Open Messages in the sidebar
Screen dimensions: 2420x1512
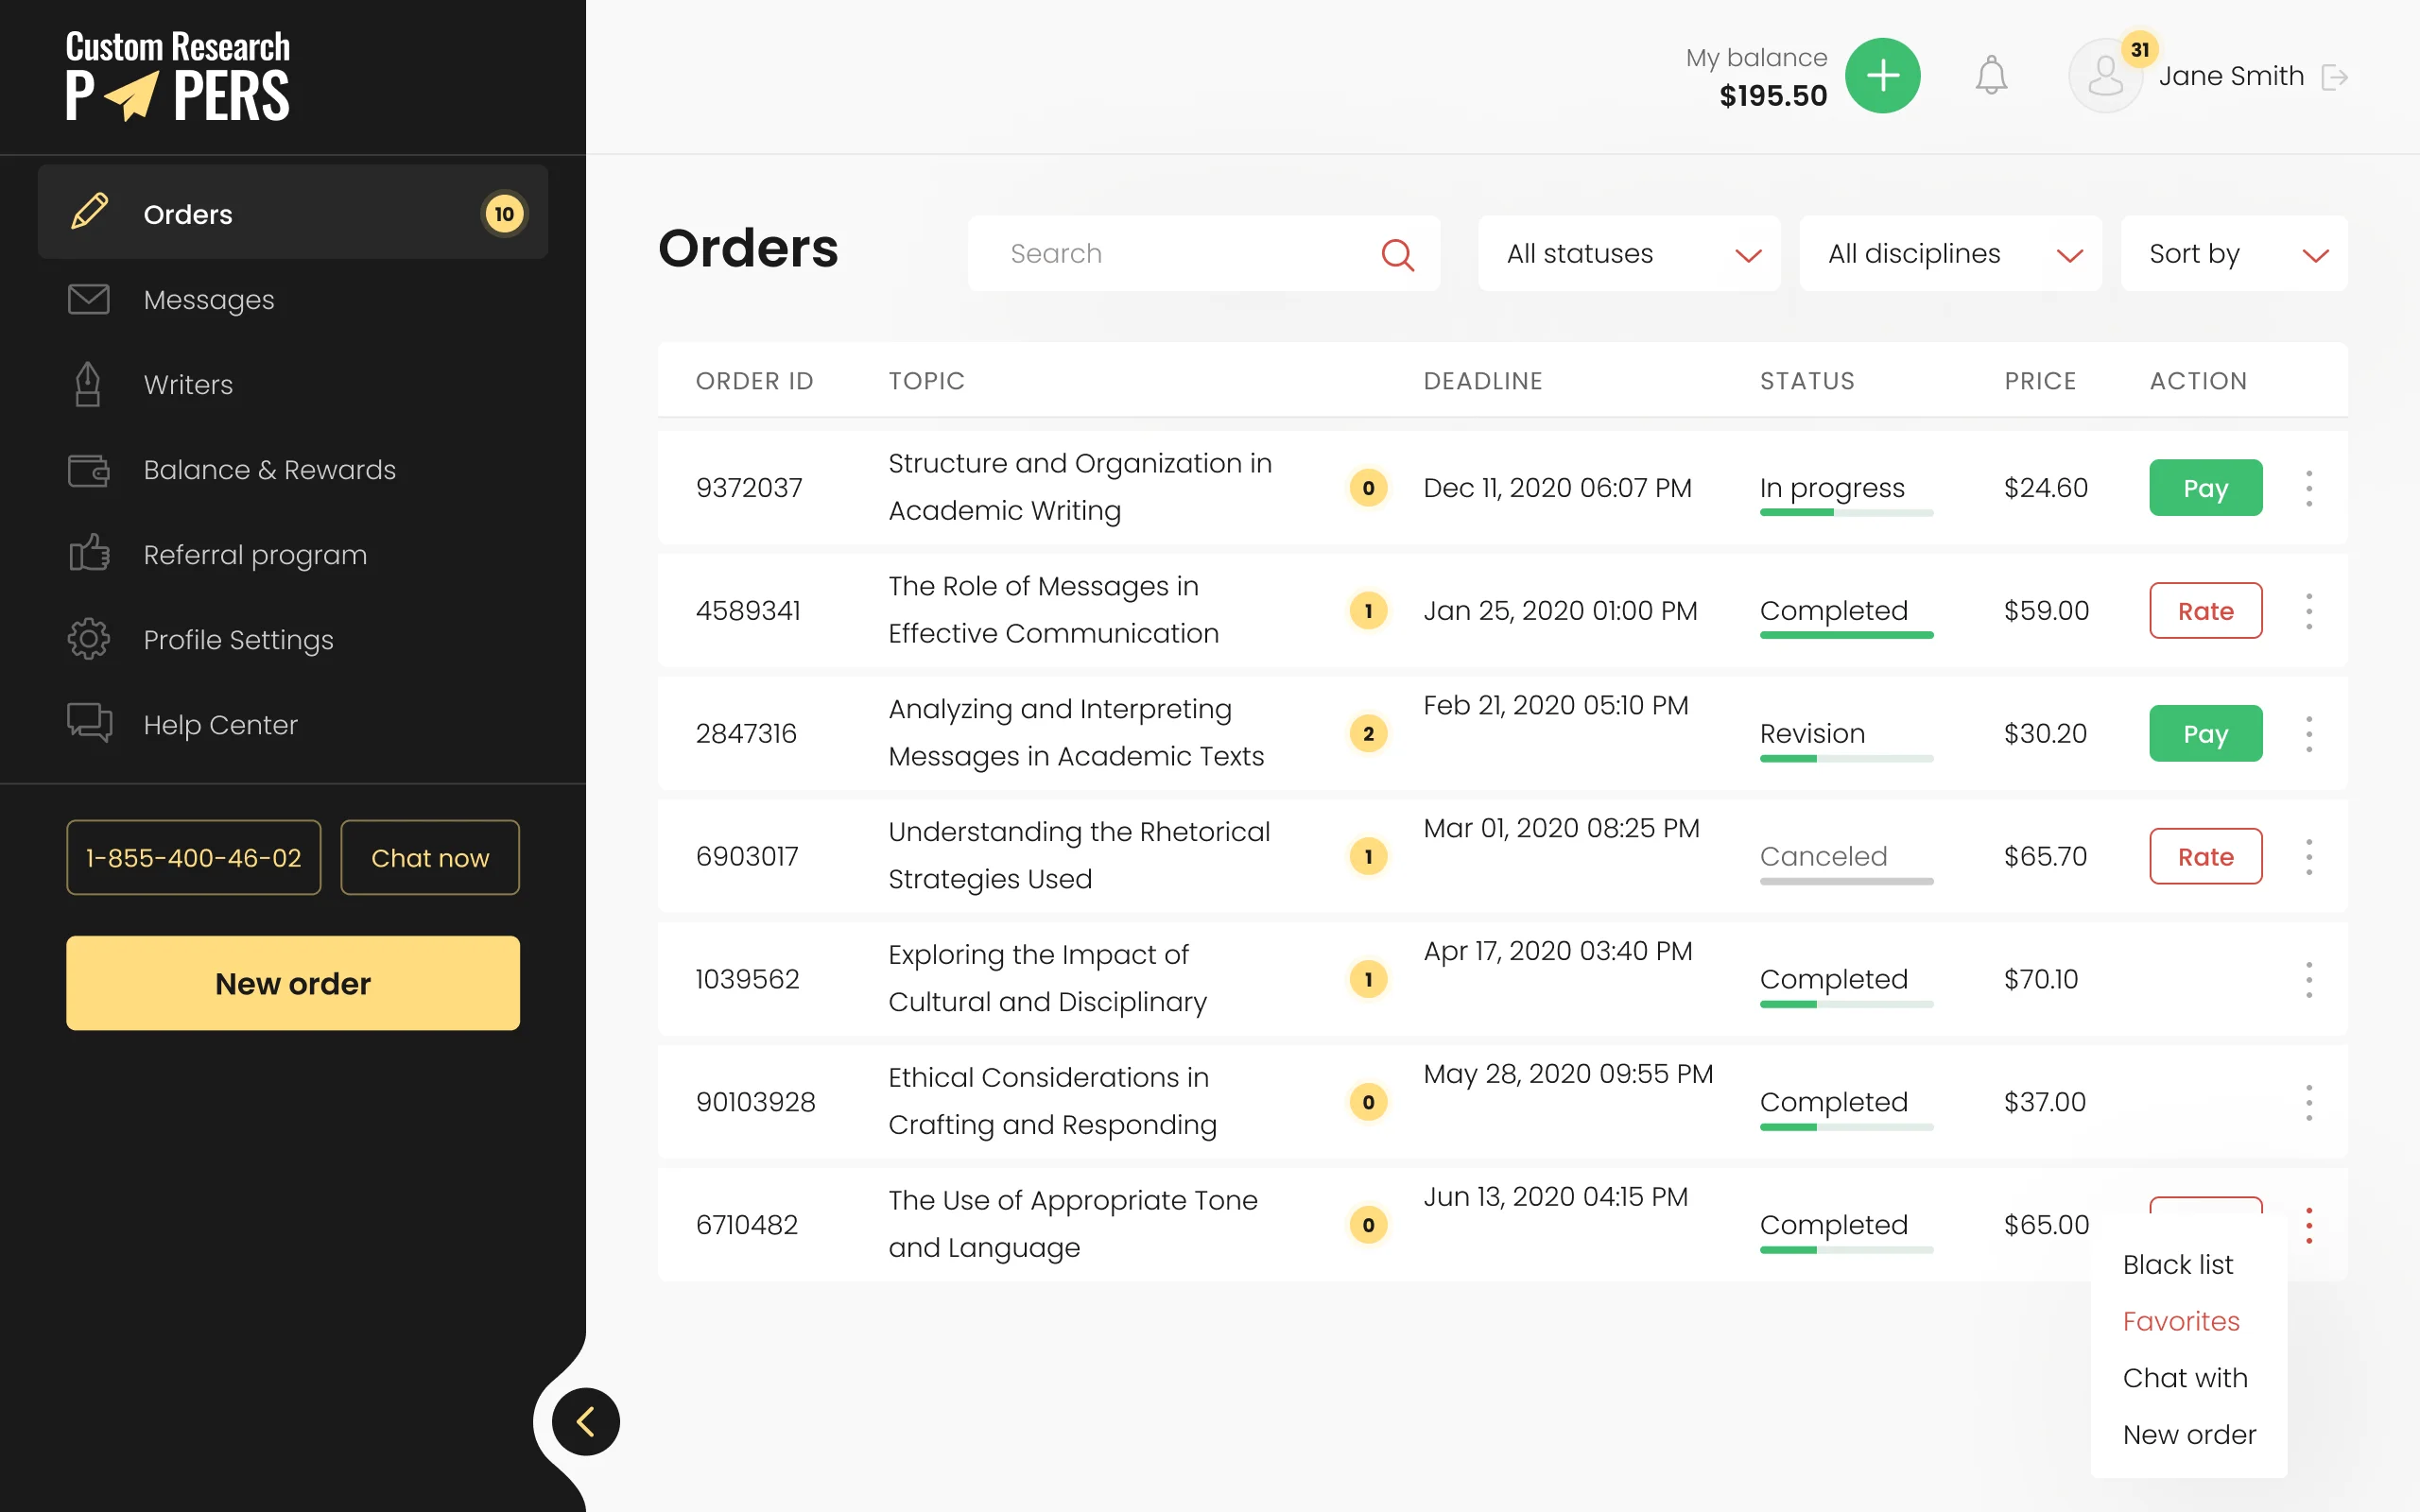coord(208,299)
